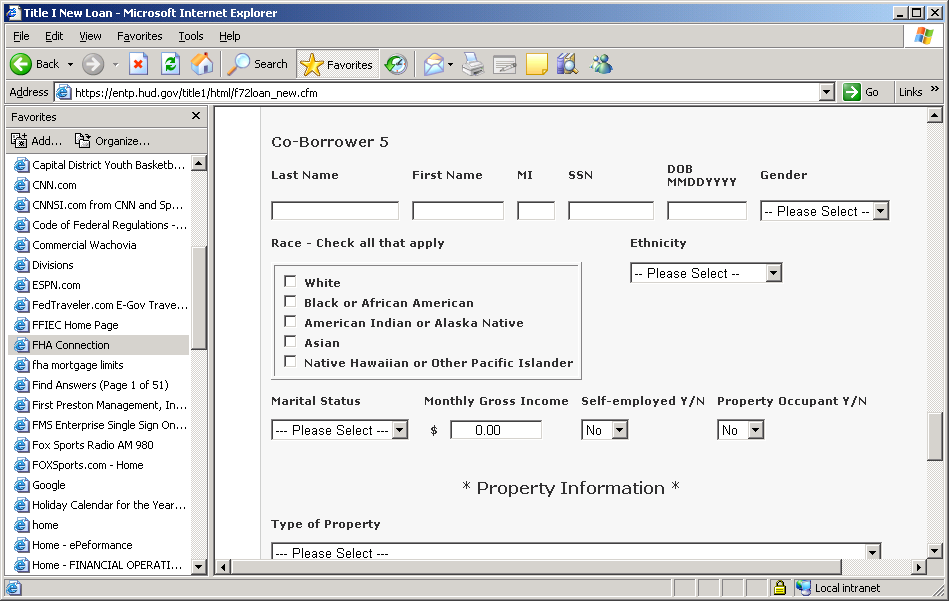Close the Favorites side panel
The height and width of the screenshot is (601, 949).
tap(196, 116)
